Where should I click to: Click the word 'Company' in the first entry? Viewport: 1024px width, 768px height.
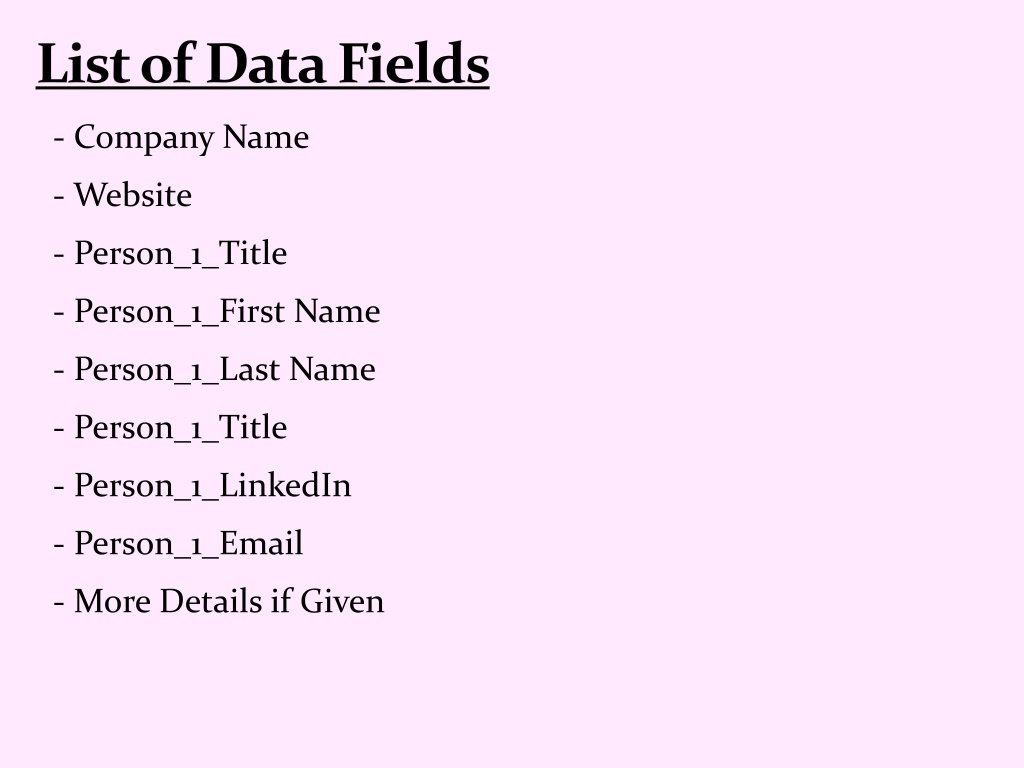(144, 138)
